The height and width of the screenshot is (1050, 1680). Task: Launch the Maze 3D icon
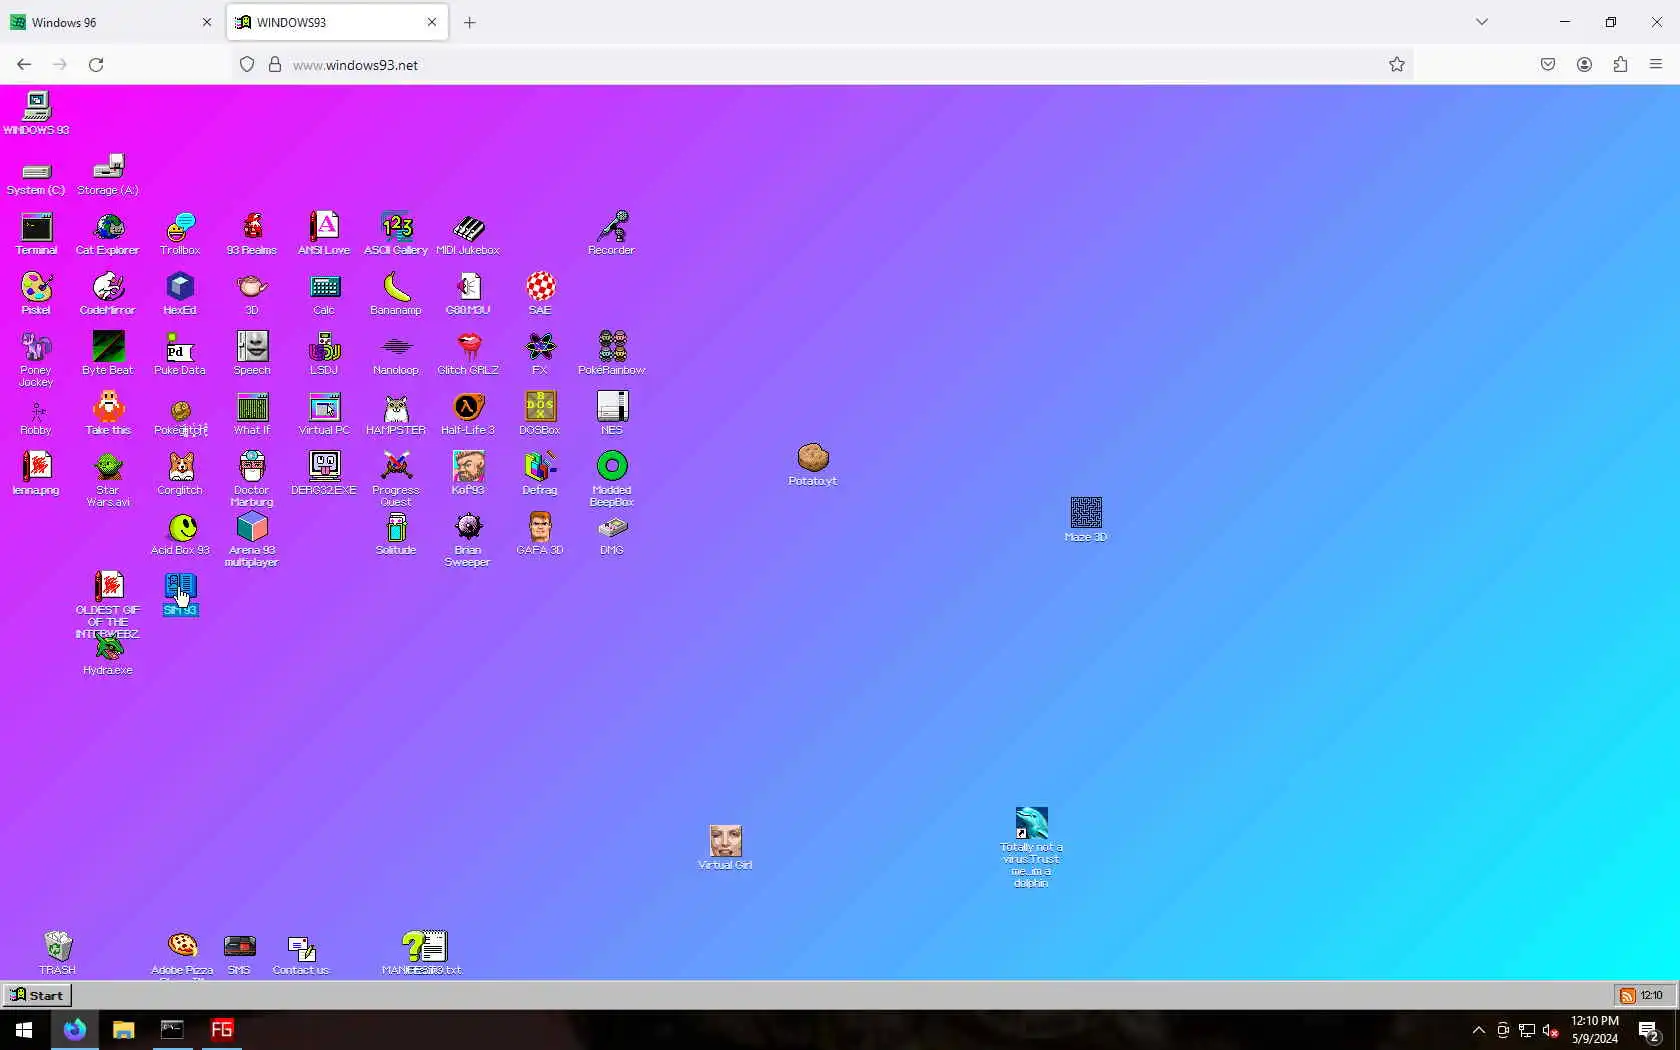tap(1086, 521)
